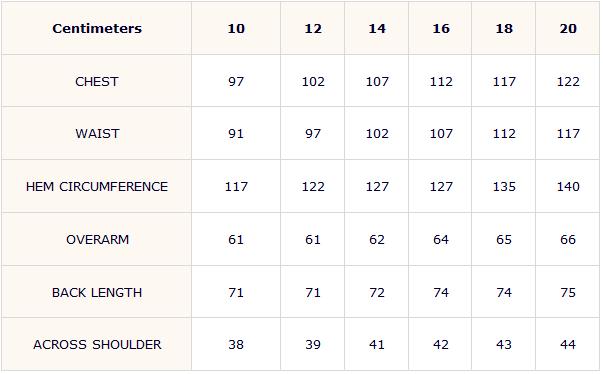Image resolution: width=603 pixels, height=374 pixels.
Task: Click the size 14 column header
Action: (377, 28)
